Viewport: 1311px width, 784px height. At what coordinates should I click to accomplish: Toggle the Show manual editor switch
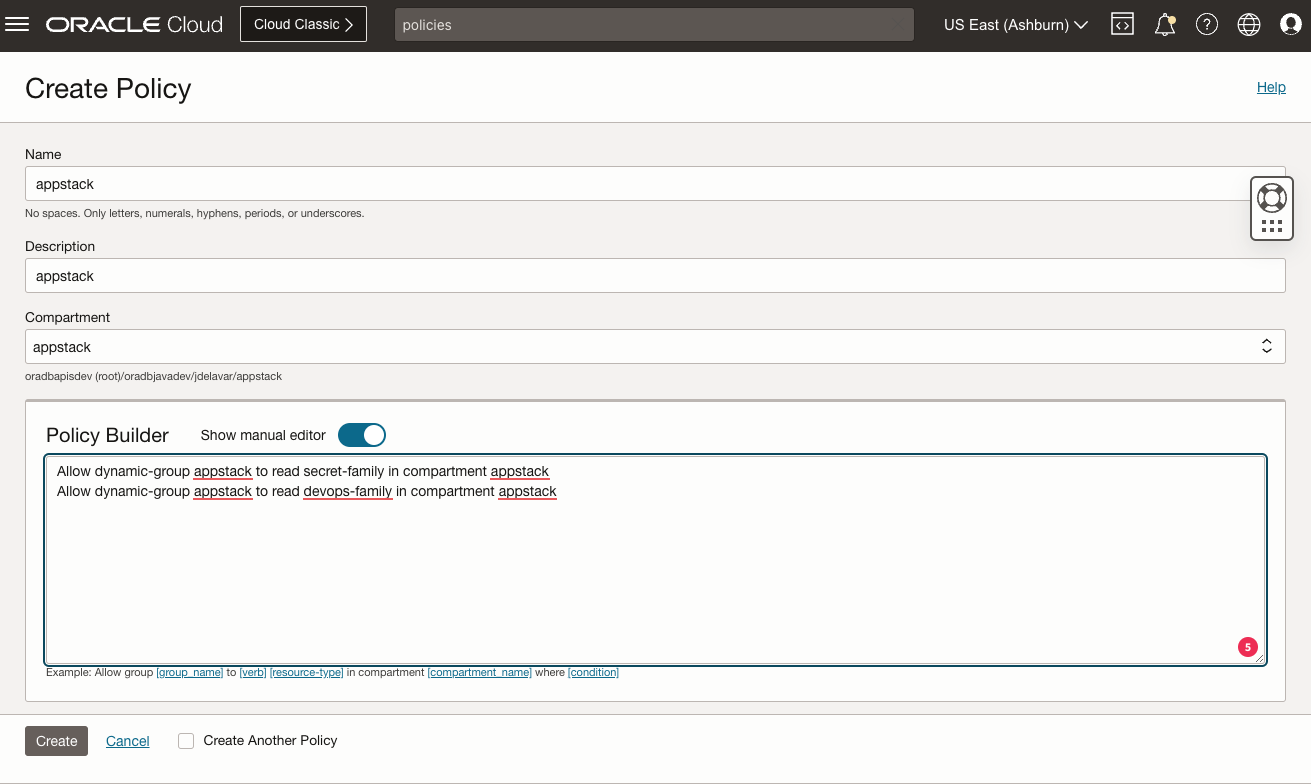tap(361, 435)
